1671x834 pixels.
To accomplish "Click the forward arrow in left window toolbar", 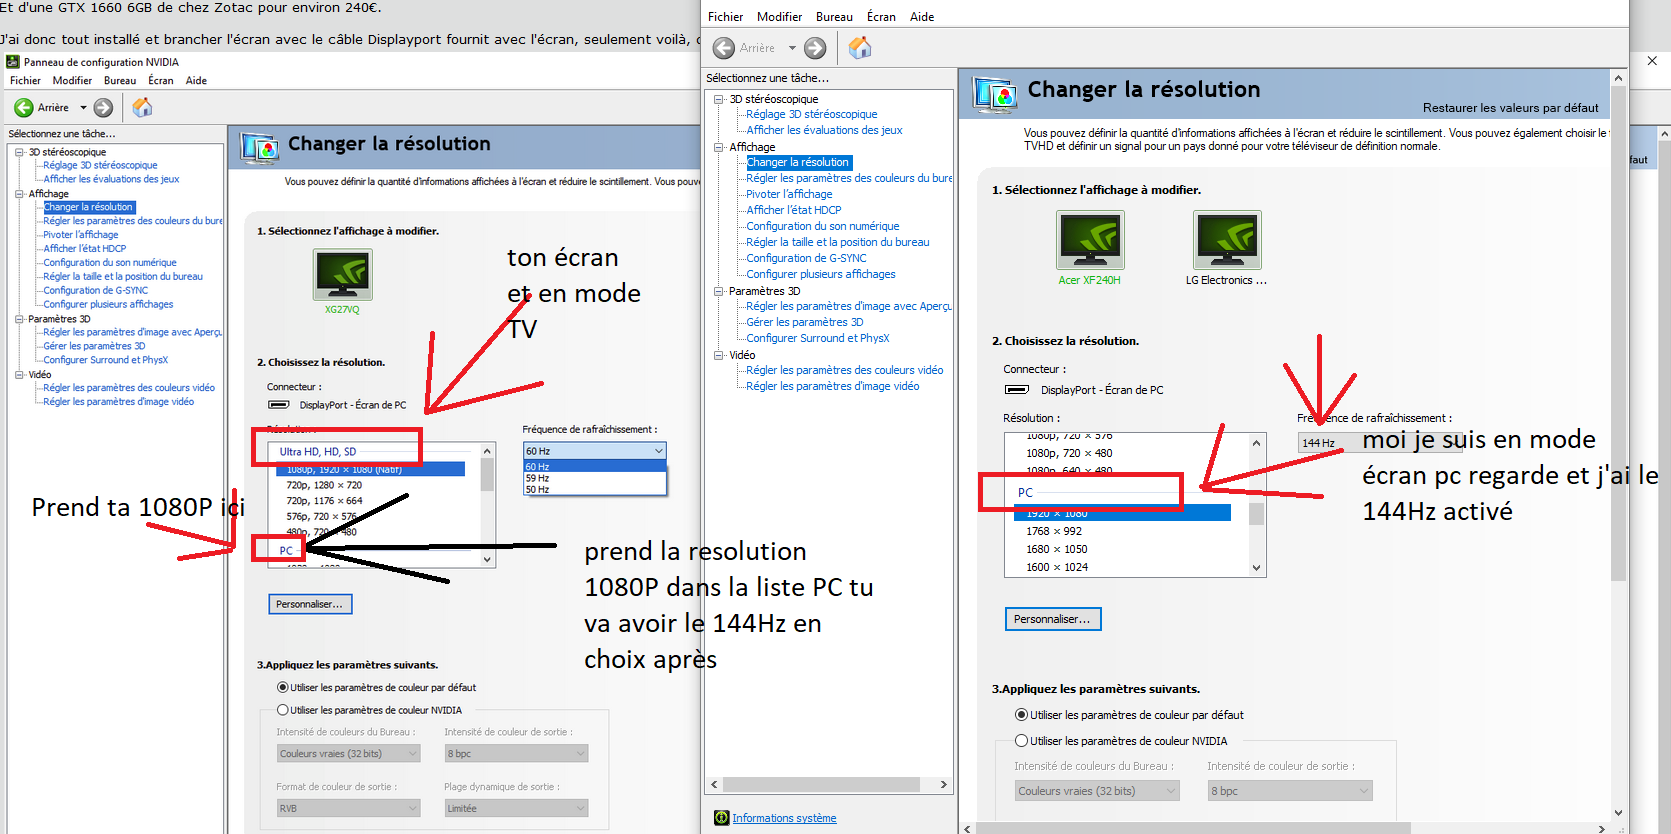I will [103, 107].
